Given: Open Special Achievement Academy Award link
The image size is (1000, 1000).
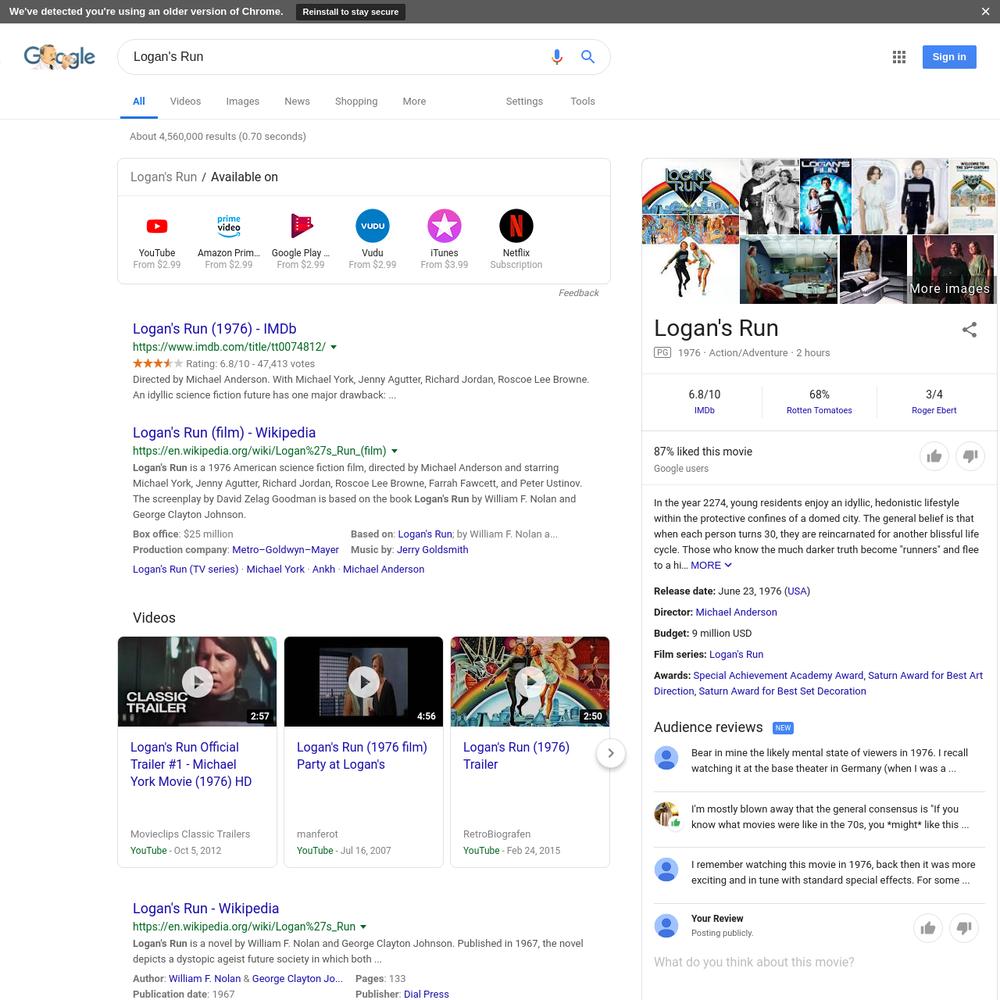Looking at the screenshot, I should click(x=778, y=675).
